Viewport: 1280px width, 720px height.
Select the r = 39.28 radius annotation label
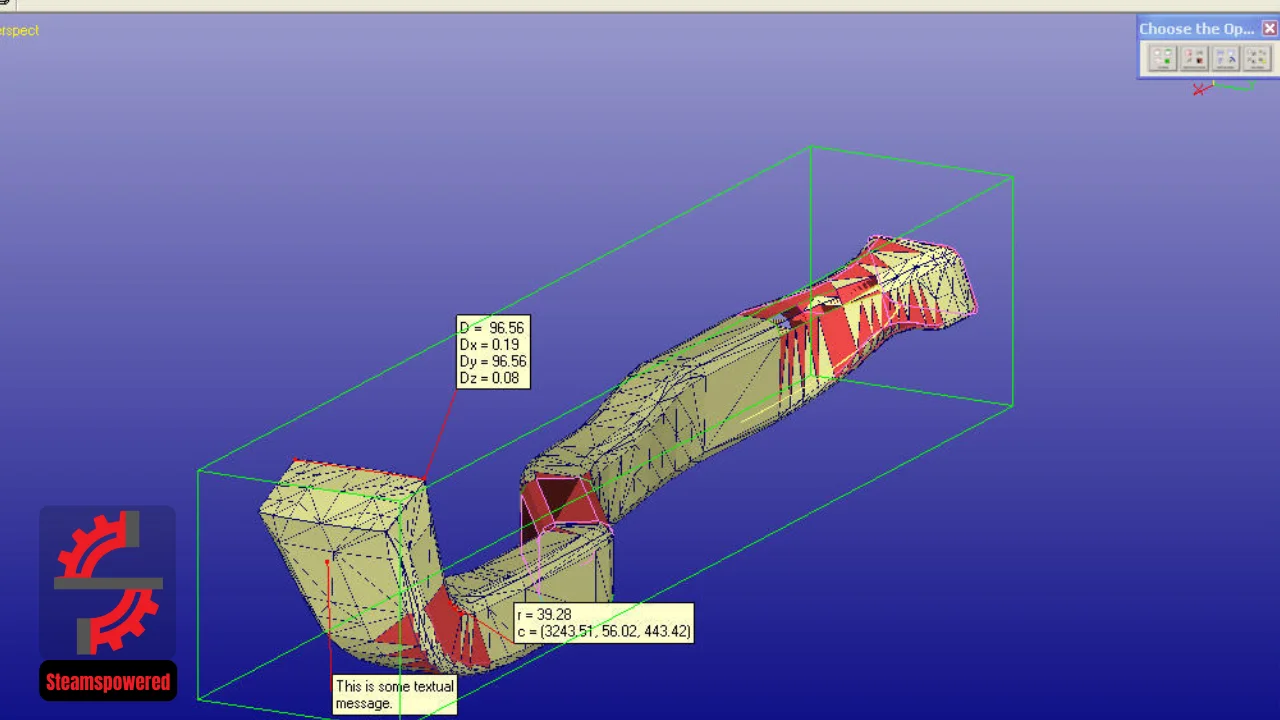click(x=603, y=623)
